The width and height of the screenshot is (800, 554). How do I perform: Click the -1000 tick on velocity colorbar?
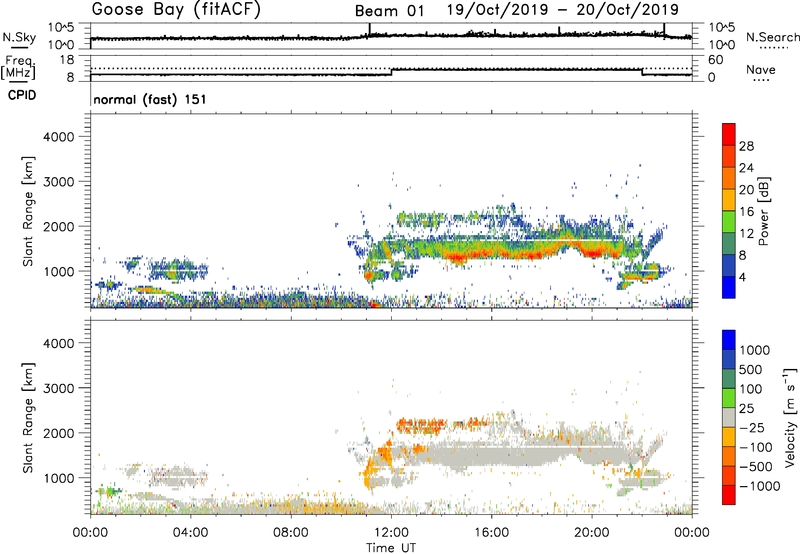(x=760, y=486)
